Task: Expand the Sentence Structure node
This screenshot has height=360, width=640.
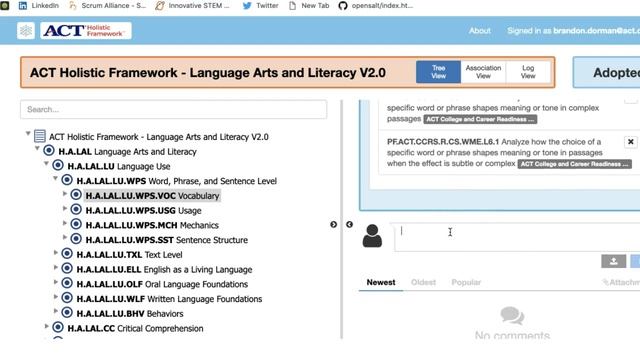Action: click(x=64, y=237)
